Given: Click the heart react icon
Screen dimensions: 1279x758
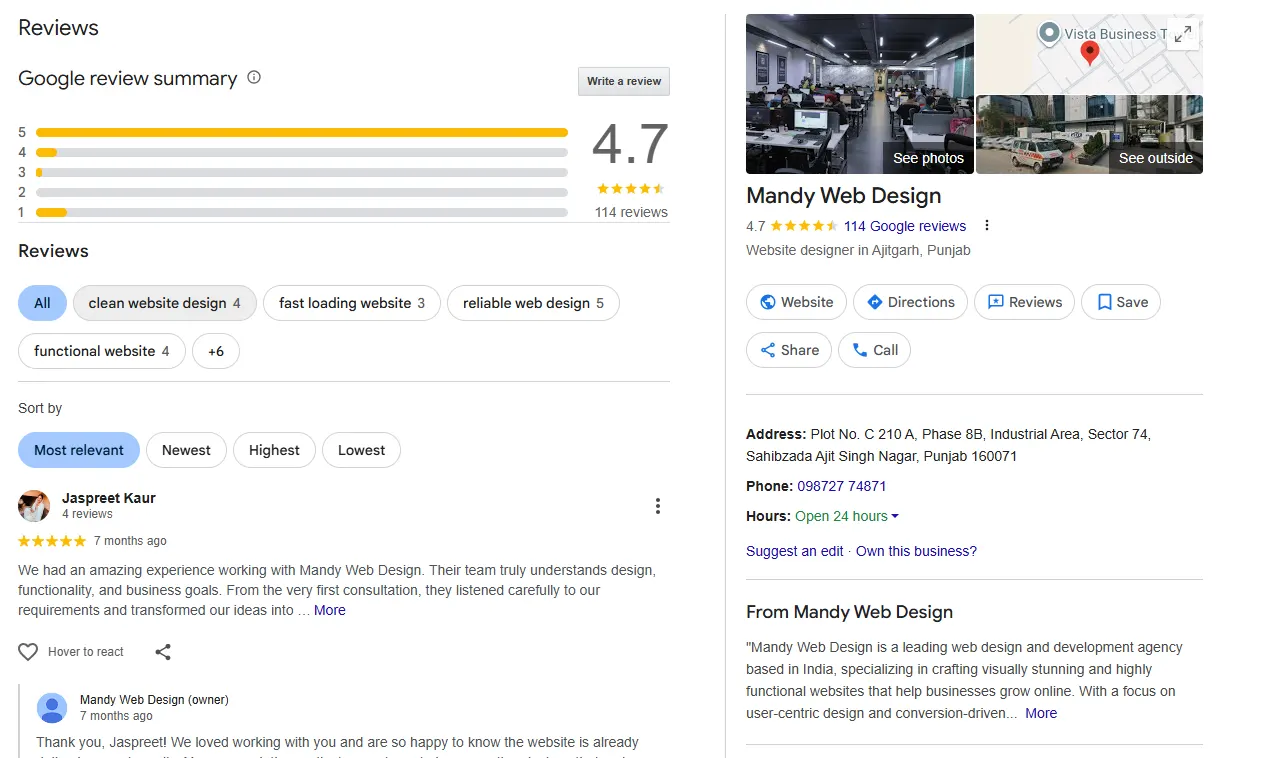Looking at the screenshot, I should click(28, 652).
